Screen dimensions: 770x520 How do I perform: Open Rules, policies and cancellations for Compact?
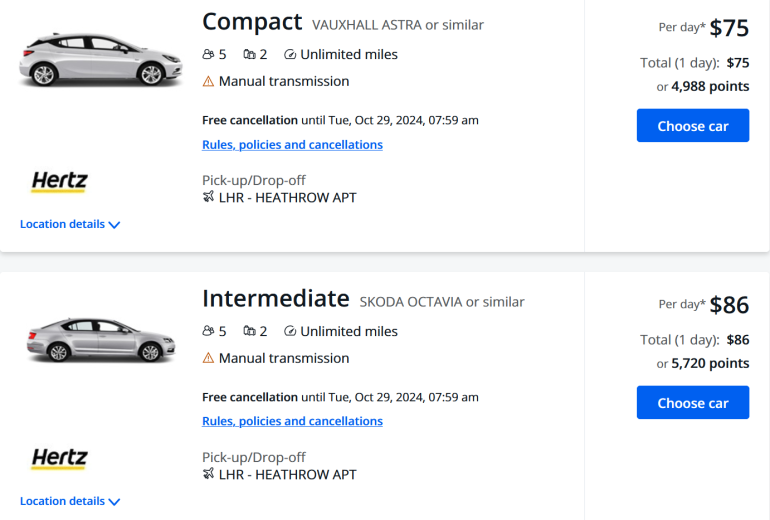(292, 145)
